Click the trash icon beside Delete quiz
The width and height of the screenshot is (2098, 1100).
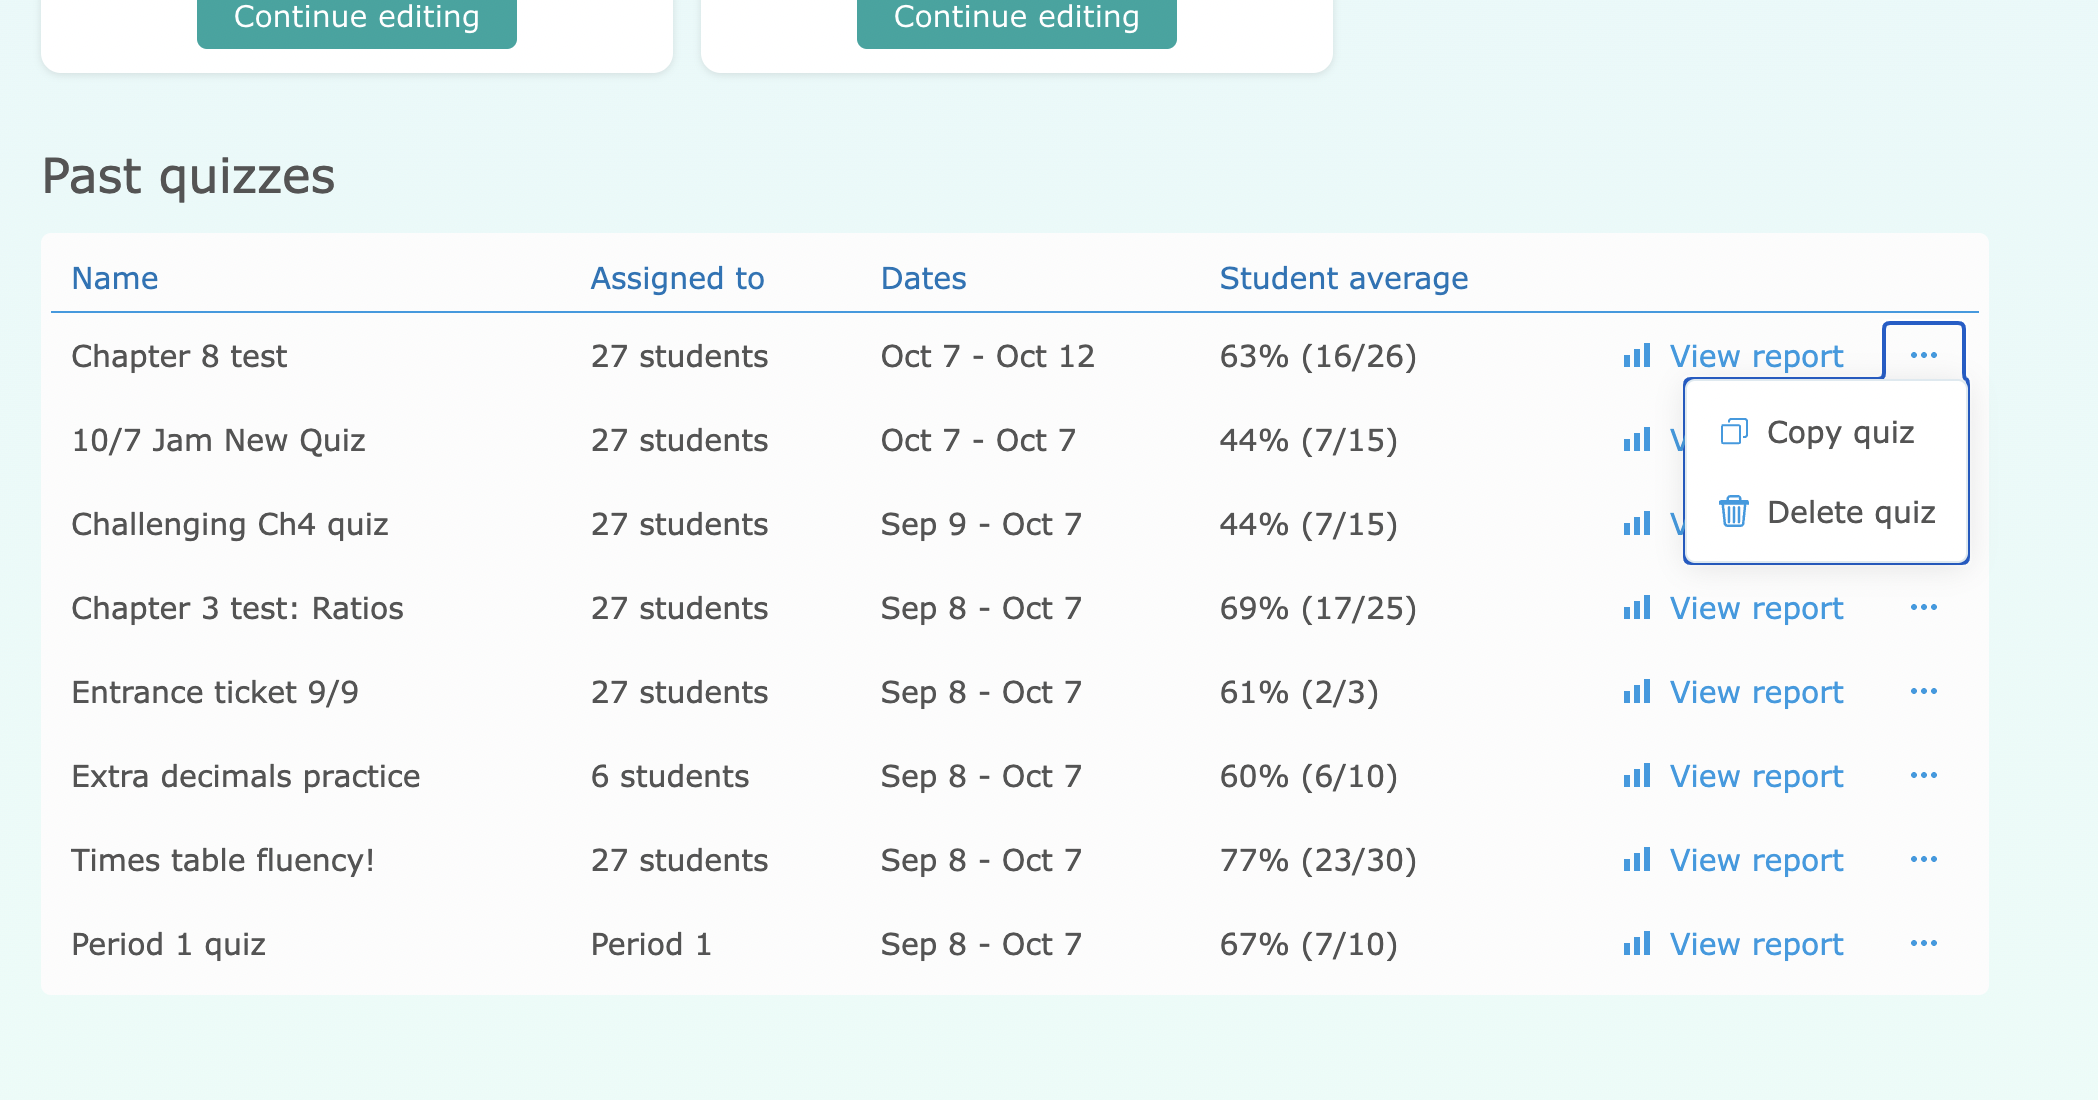click(x=1734, y=511)
